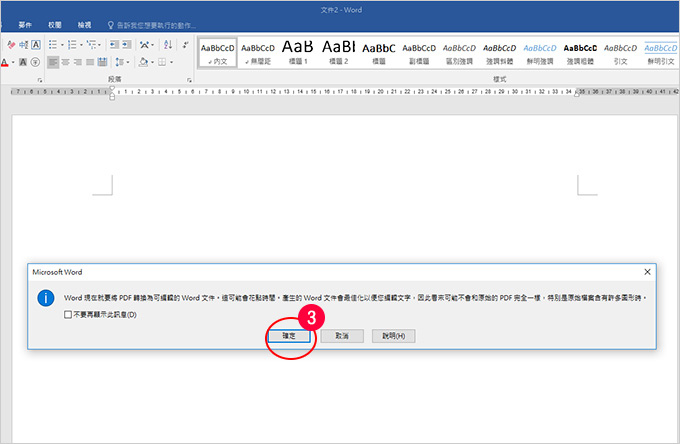Switch to the 檢視 ribbon tab
Image resolution: width=680 pixels, height=444 pixels.
(x=84, y=25)
